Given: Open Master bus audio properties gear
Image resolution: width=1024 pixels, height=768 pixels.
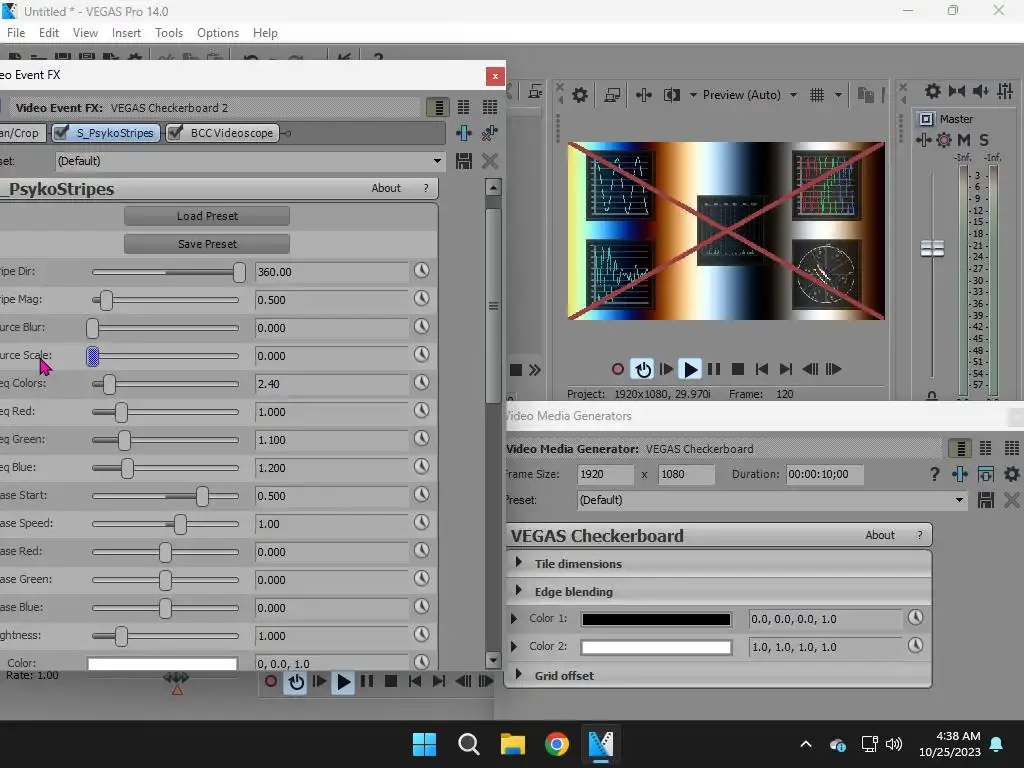Looking at the screenshot, I should tap(933, 91).
